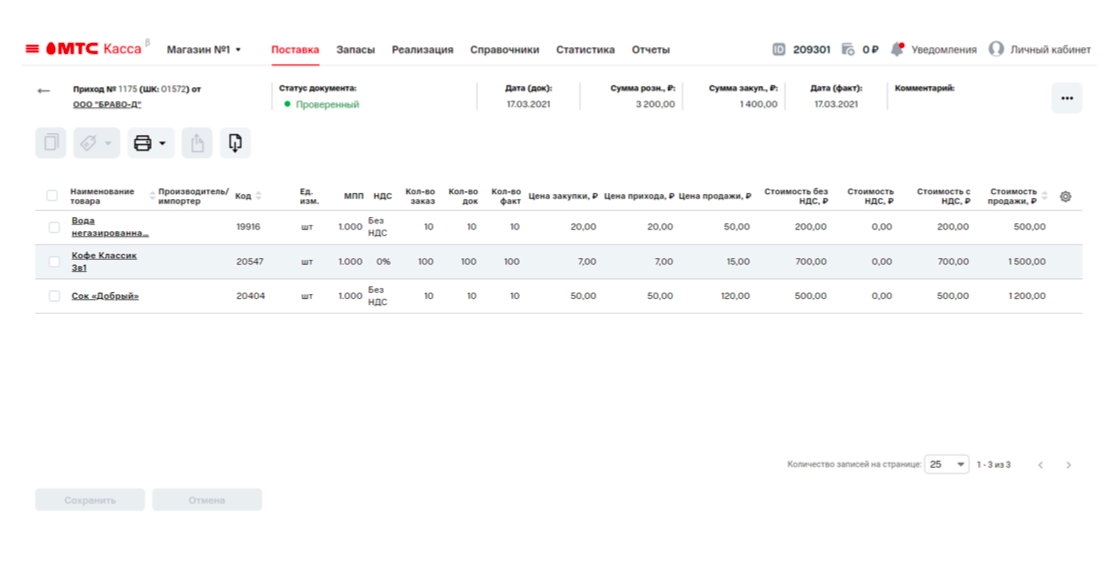This screenshot has width=1120, height=562.
Task: Click the share/export toolbar icon
Action: click(197, 143)
